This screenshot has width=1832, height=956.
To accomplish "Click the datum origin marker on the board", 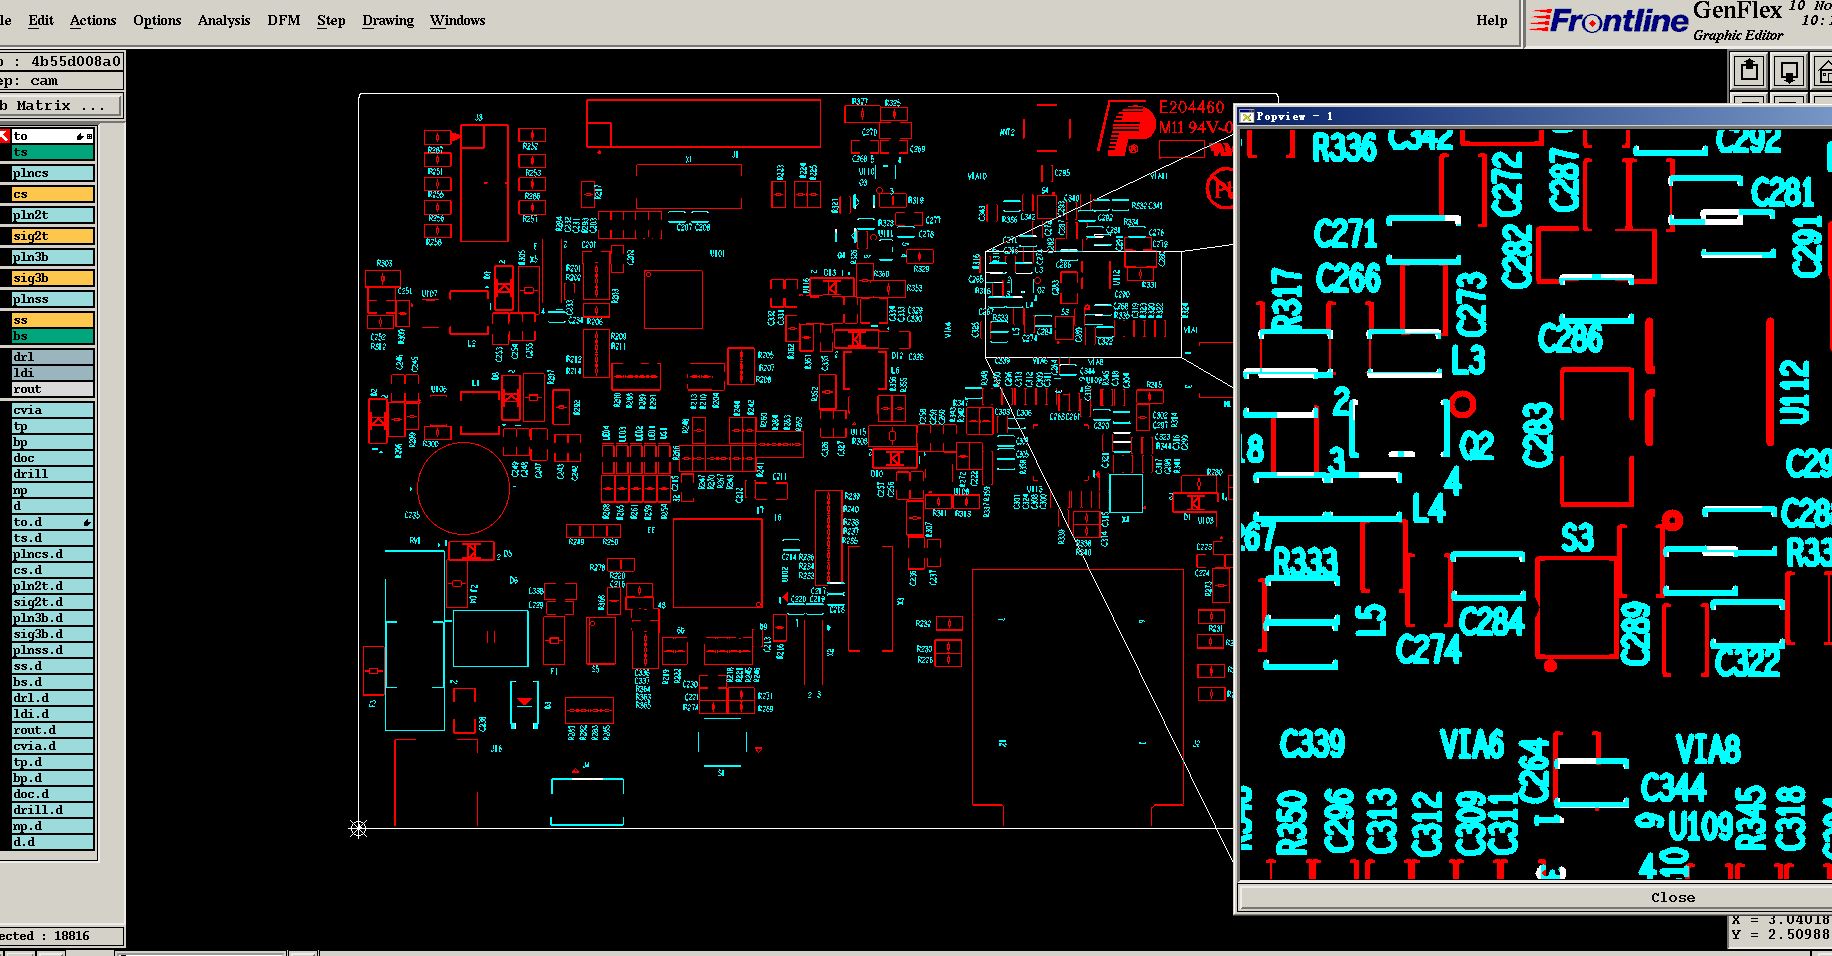I will 358,828.
